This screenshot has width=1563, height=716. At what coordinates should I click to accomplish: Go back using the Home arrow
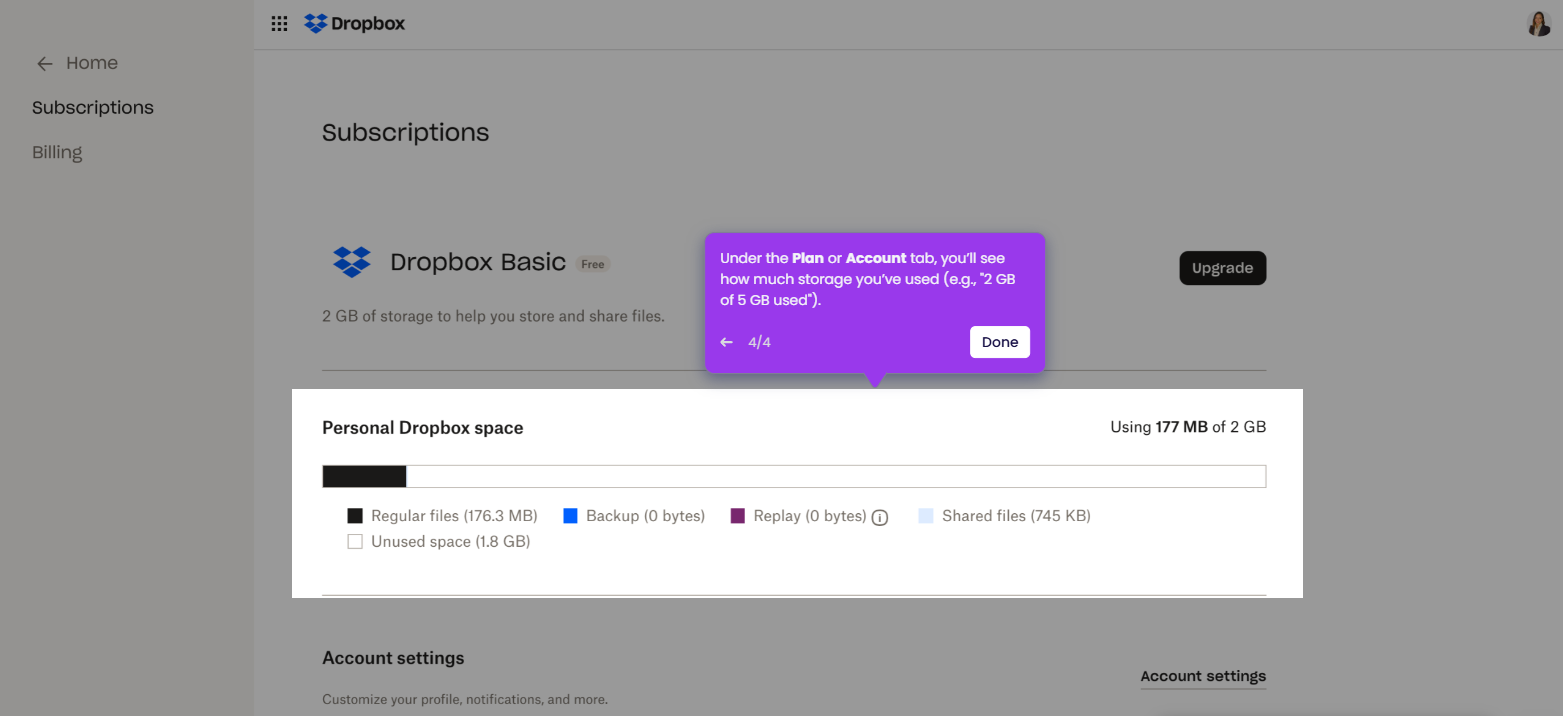pos(44,64)
